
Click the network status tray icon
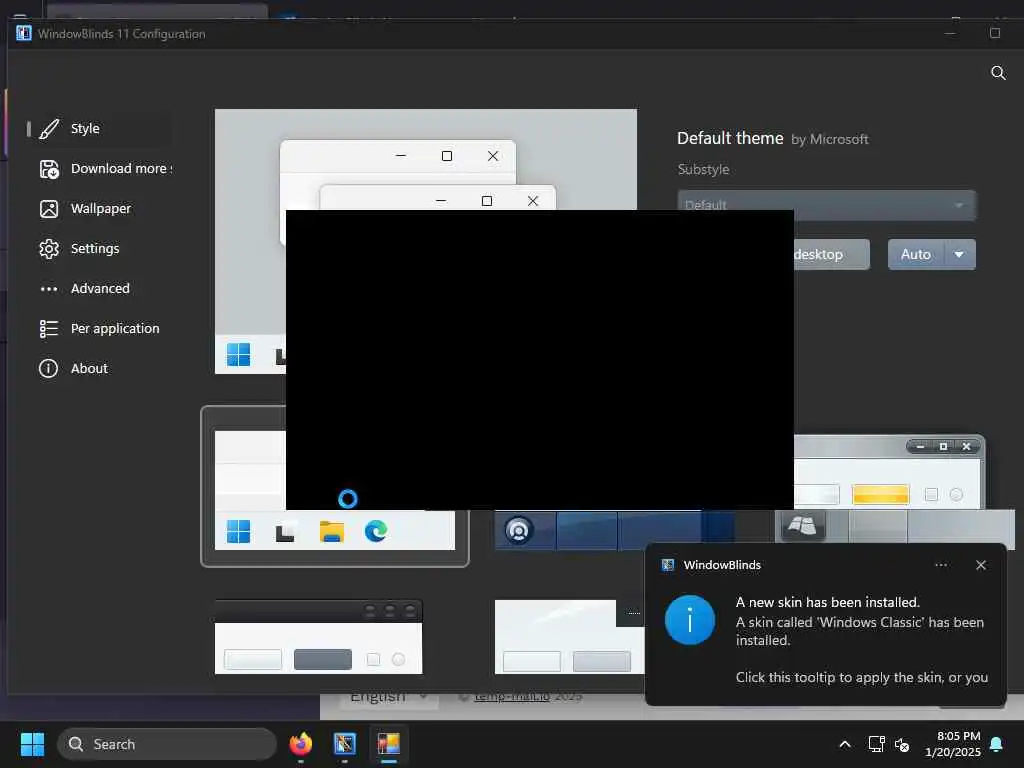coord(876,744)
